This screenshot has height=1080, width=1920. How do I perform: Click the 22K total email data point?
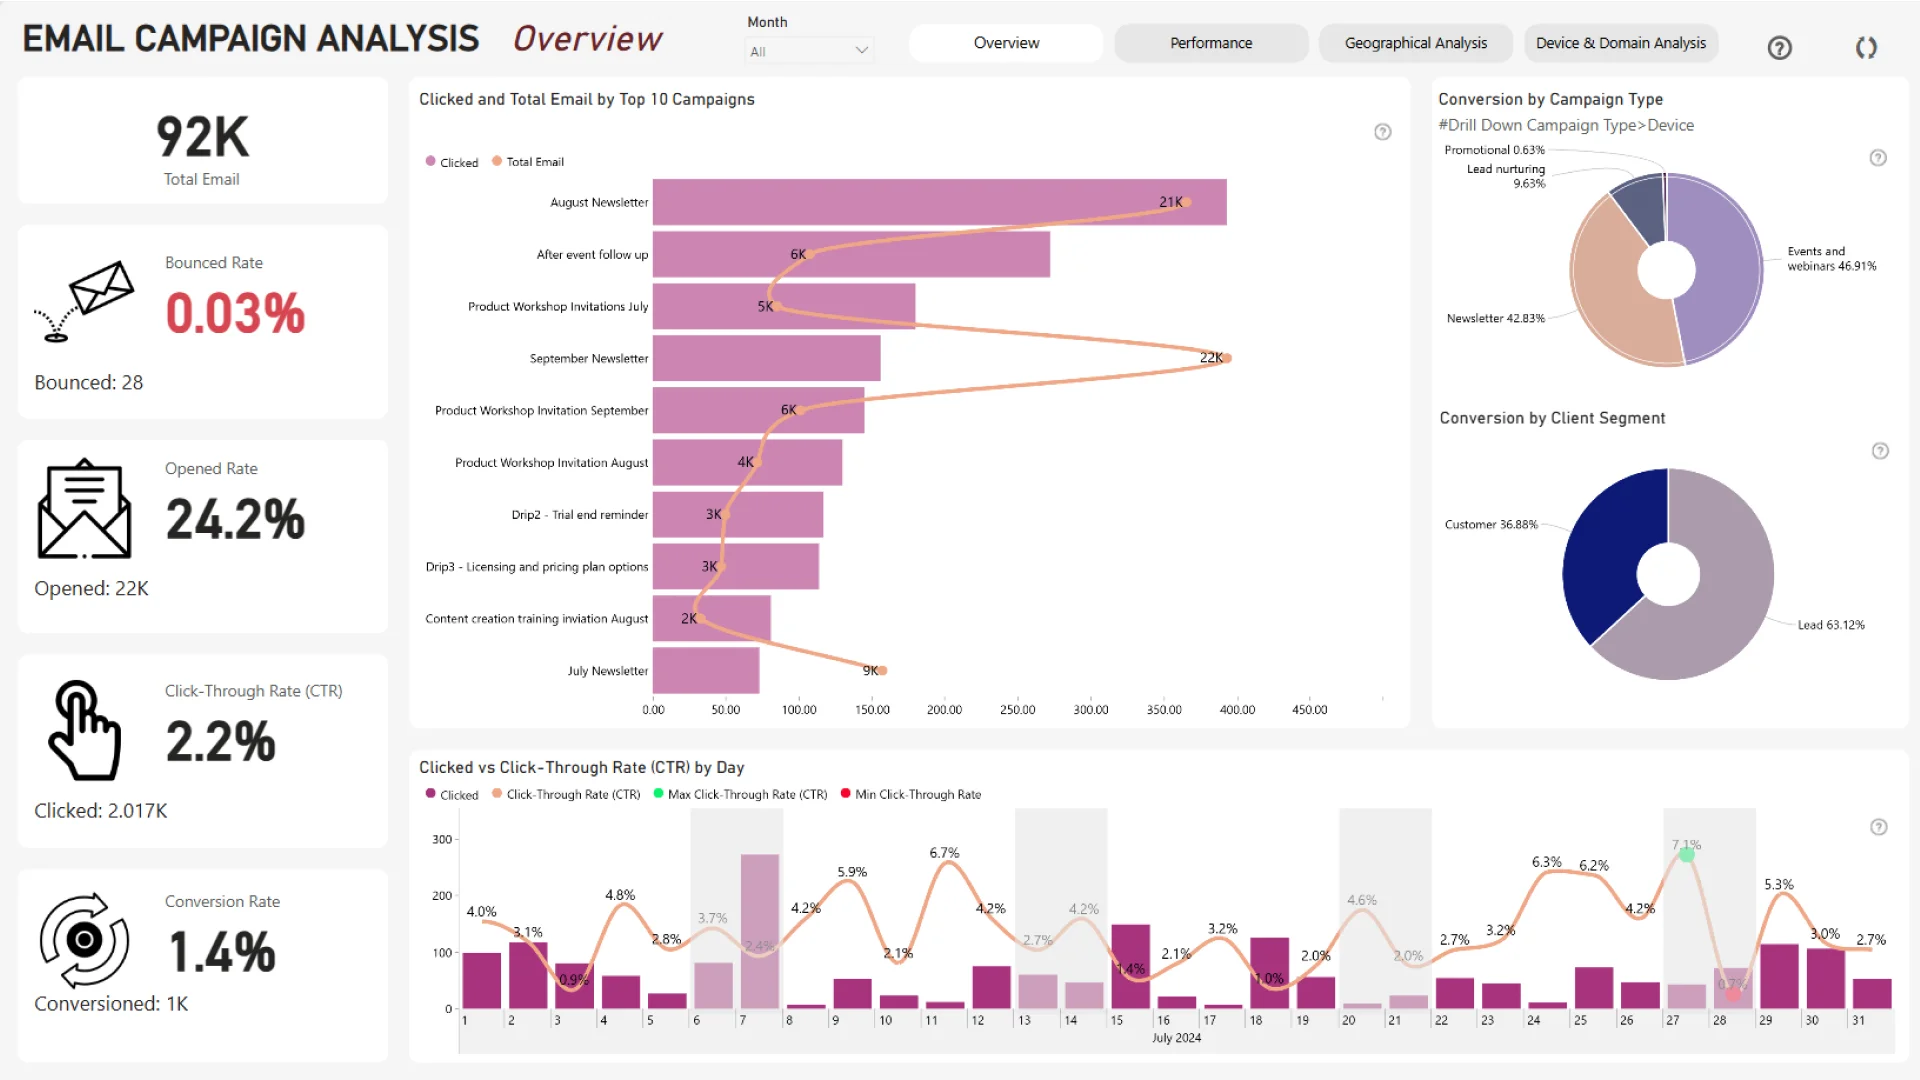(1227, 358)
